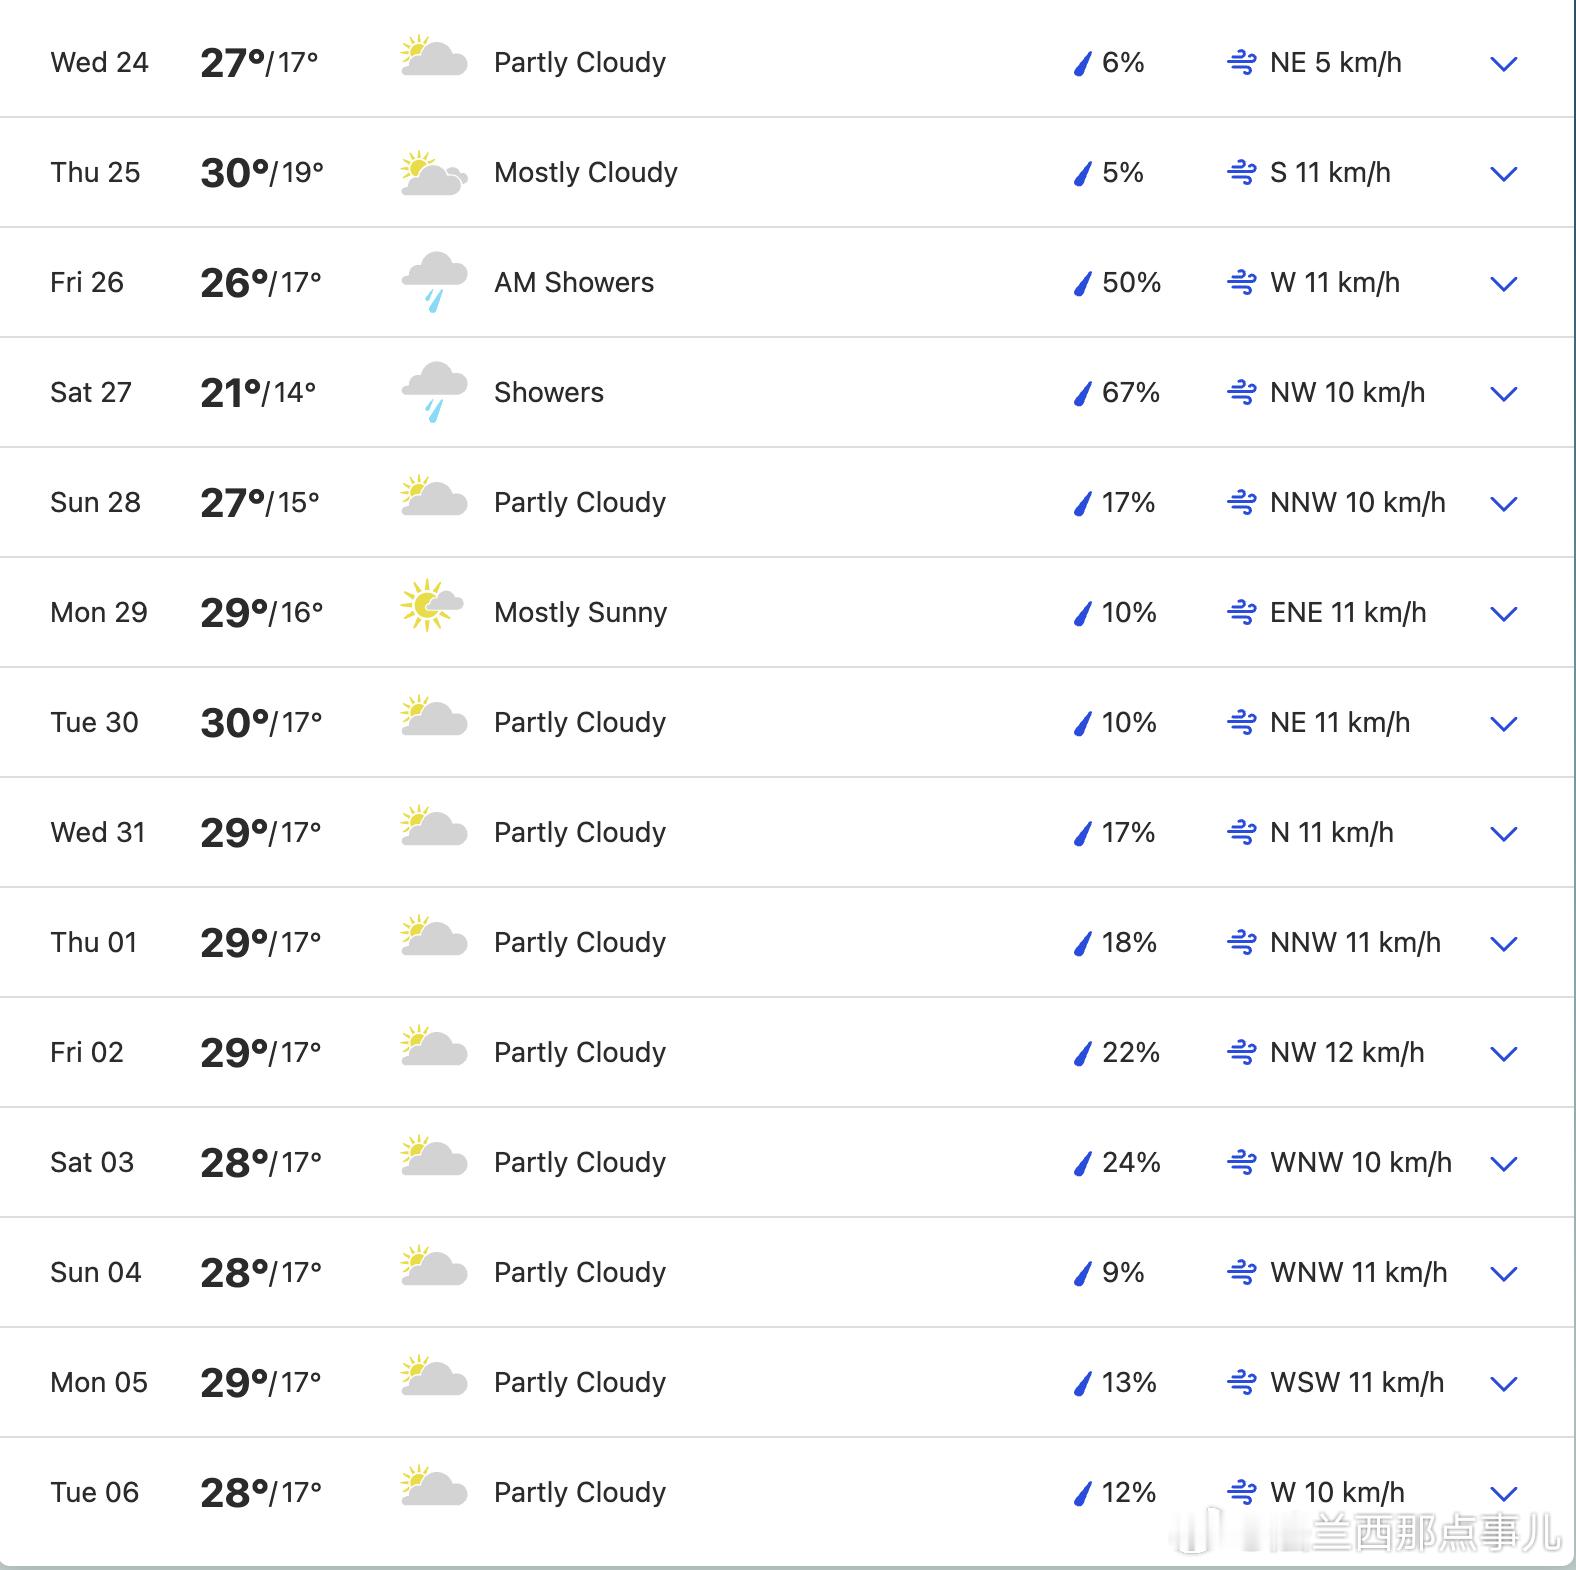Expand Tue 30 daily details arrow

pos(1503,724)
